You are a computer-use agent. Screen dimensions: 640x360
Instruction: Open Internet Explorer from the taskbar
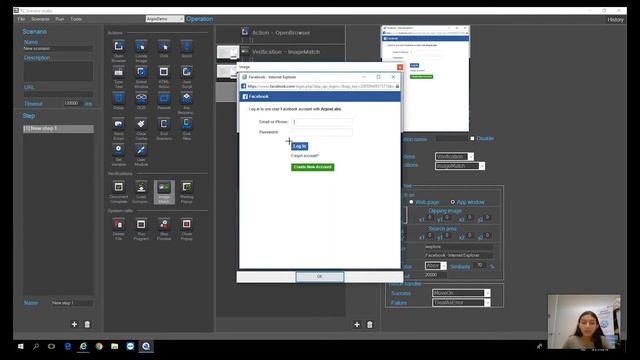click(x=83, y=346)
